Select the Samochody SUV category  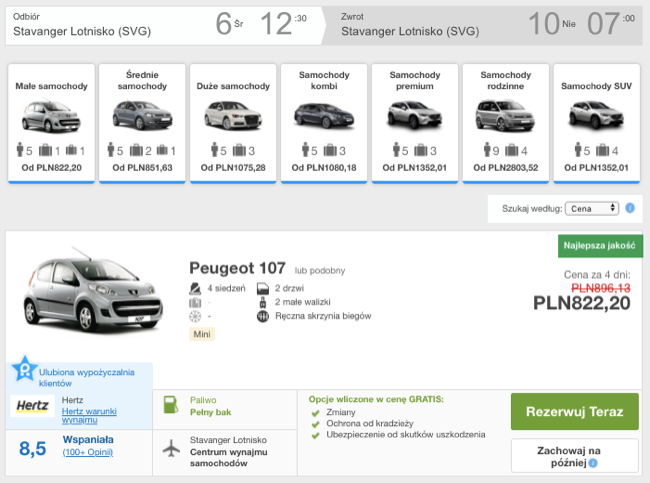pos(597,123)
